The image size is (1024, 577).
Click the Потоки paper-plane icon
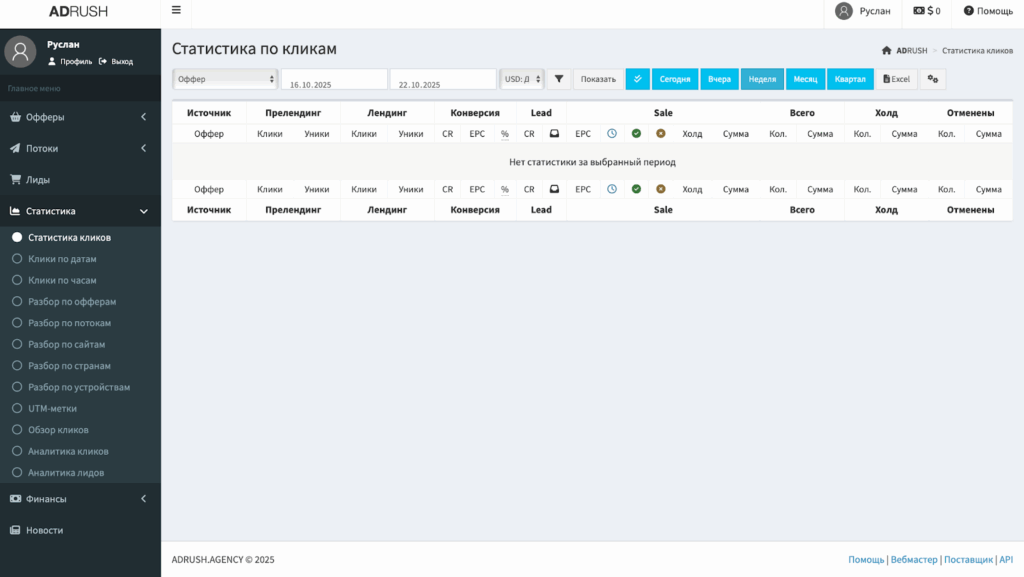click(15, 148)
